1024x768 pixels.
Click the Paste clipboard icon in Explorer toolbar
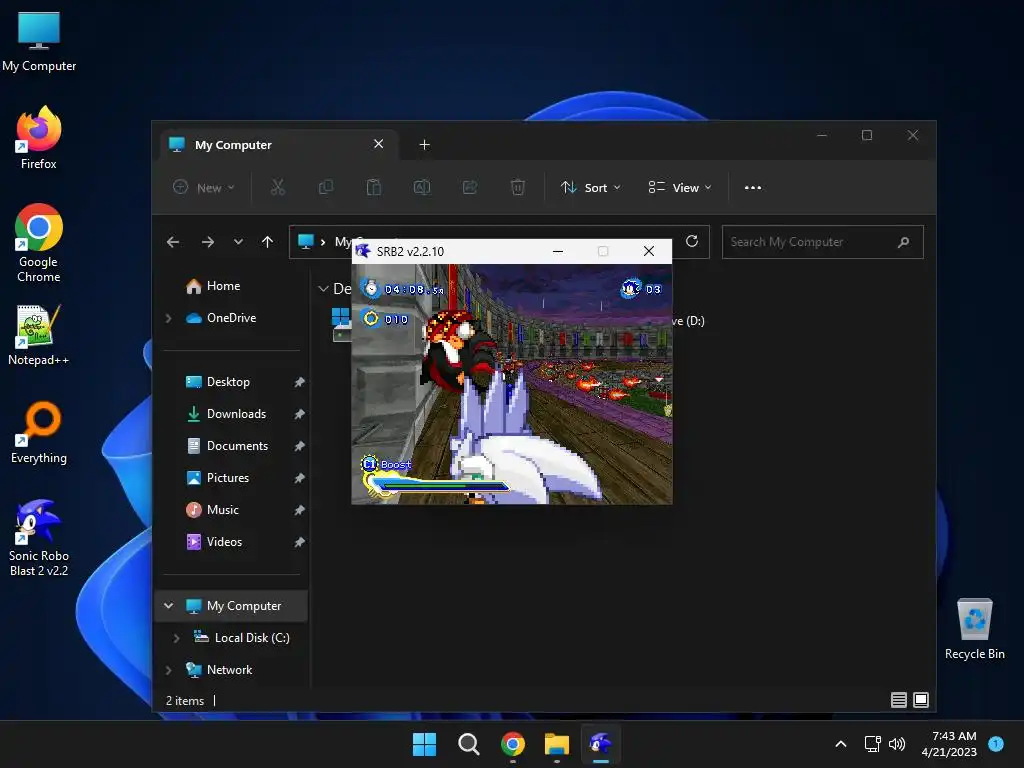coord(374,187)
